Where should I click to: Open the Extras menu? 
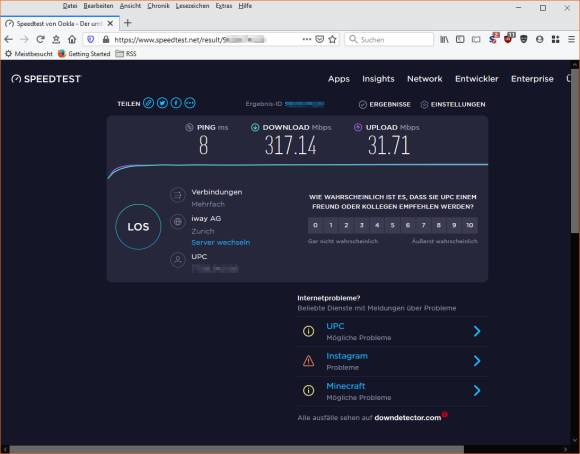pyautogui.click(x=224, y=6)
